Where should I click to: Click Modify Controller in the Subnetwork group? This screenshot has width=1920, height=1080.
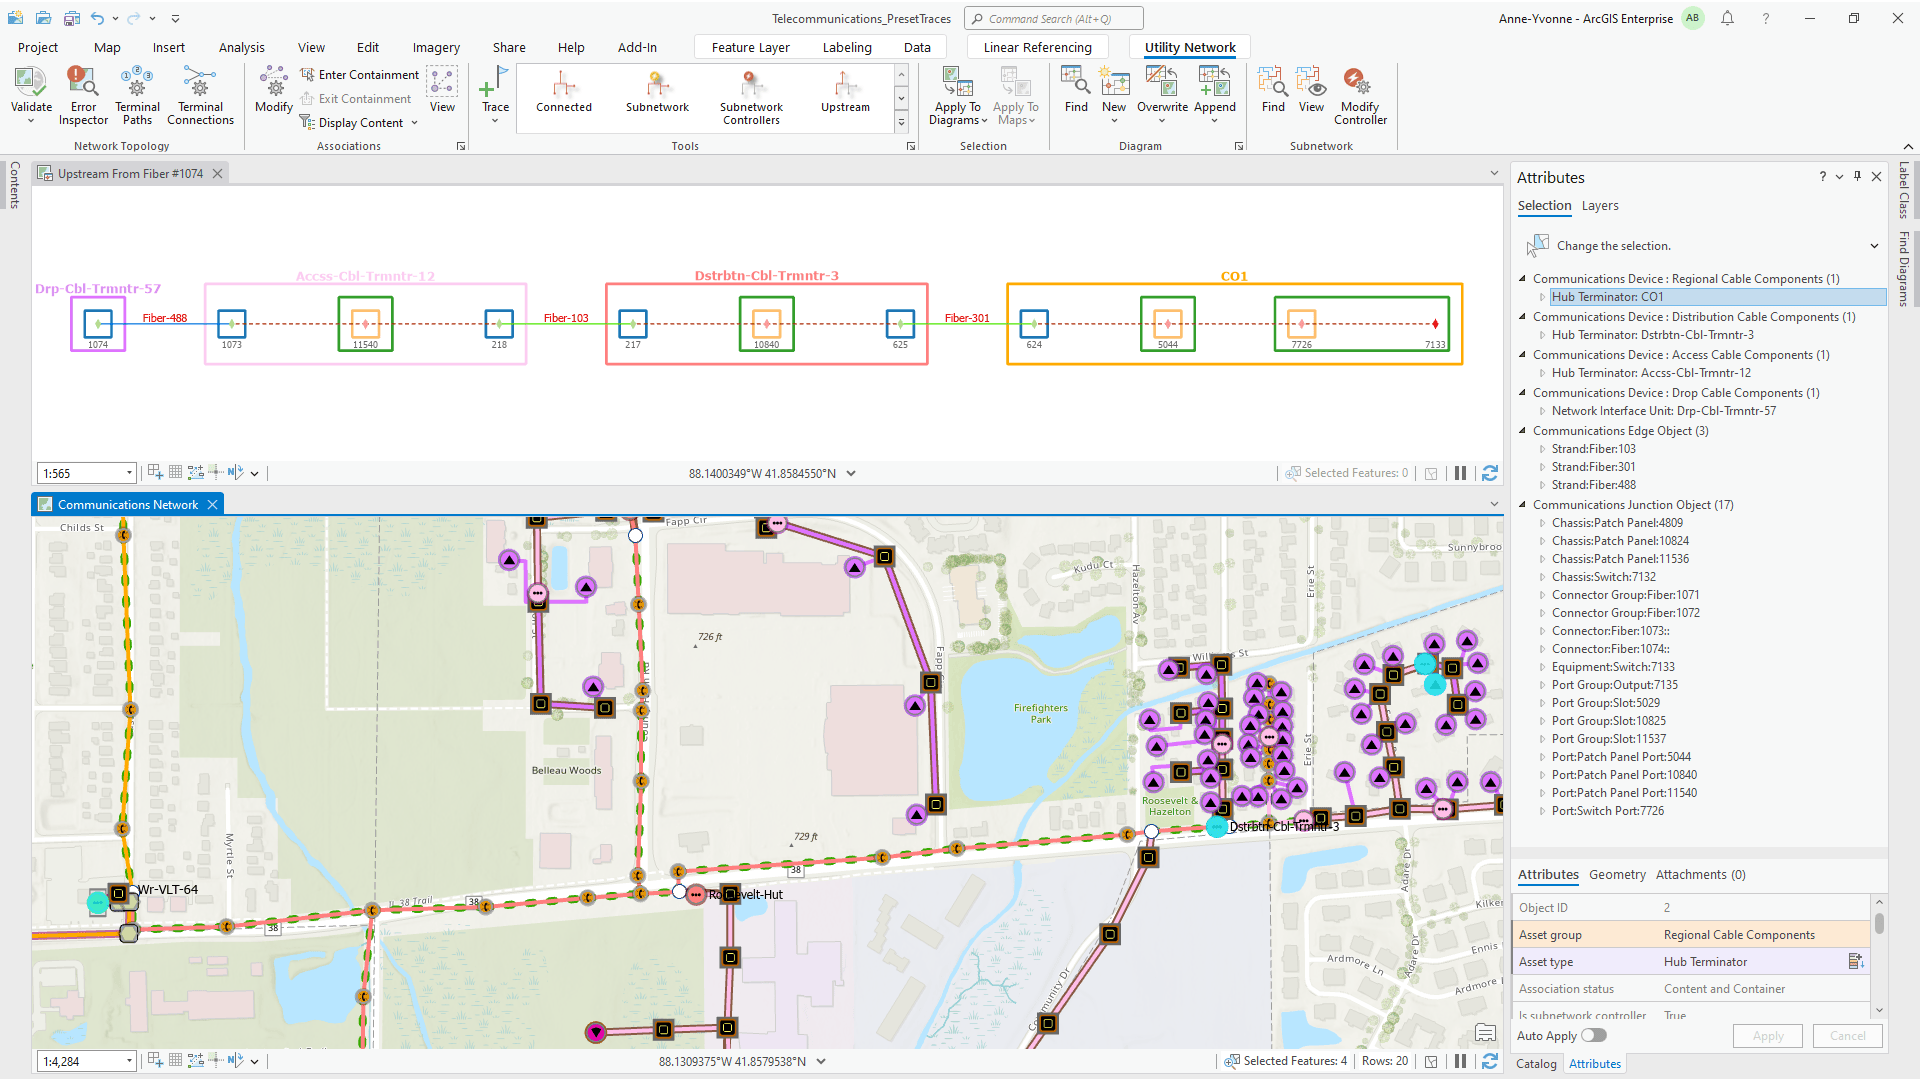click(1359, 95)
